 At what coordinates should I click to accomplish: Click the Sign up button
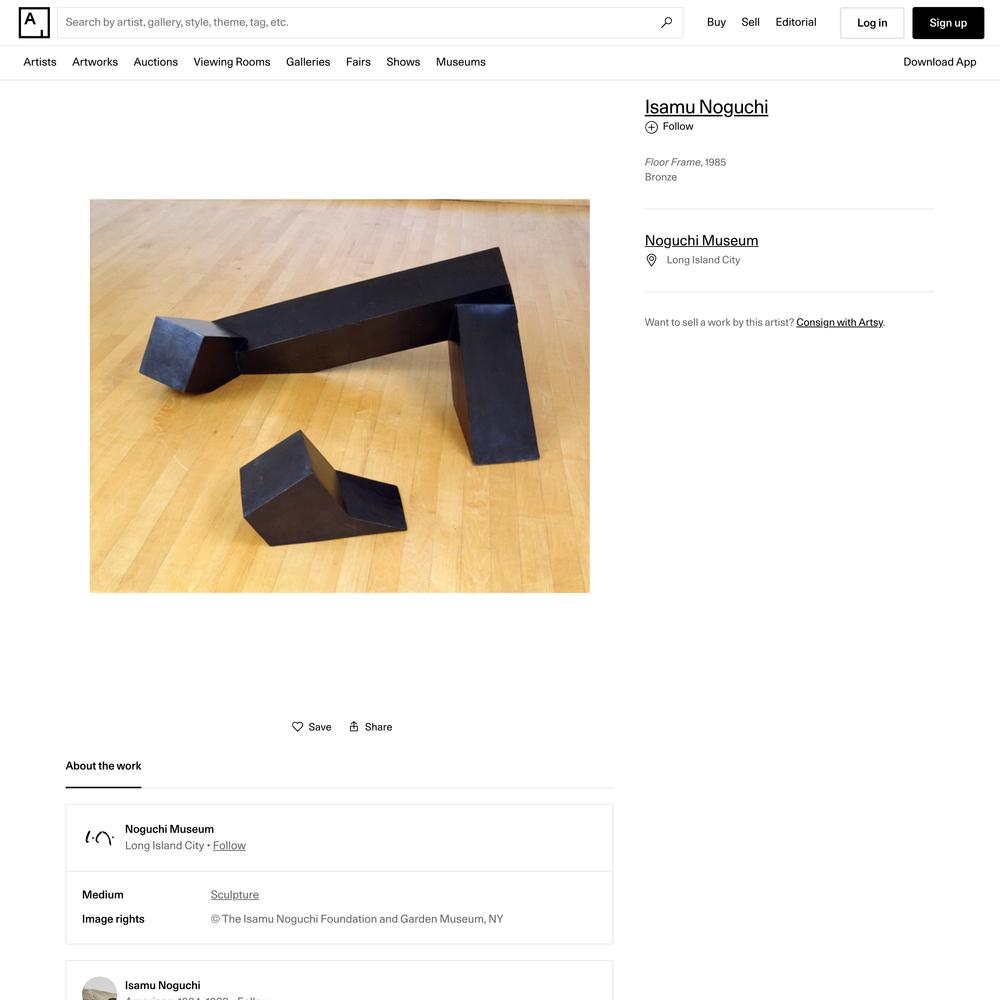[x=948, y=23]
